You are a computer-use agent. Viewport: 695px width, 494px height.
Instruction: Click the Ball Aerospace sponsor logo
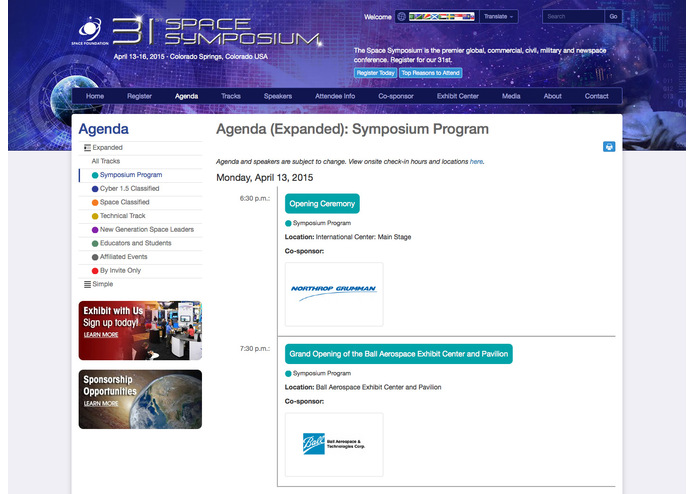(334, 445)
